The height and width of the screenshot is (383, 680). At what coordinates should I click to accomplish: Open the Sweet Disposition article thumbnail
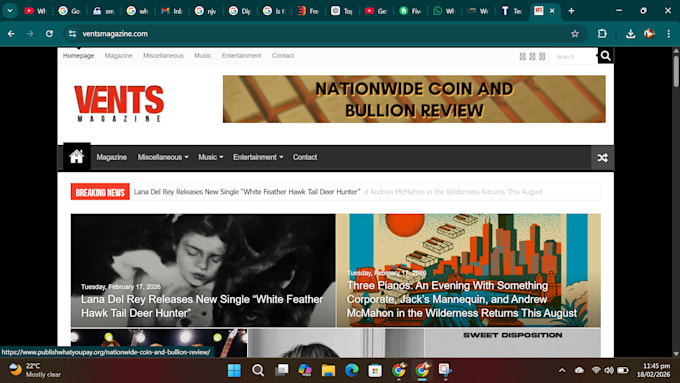point(513,343)
